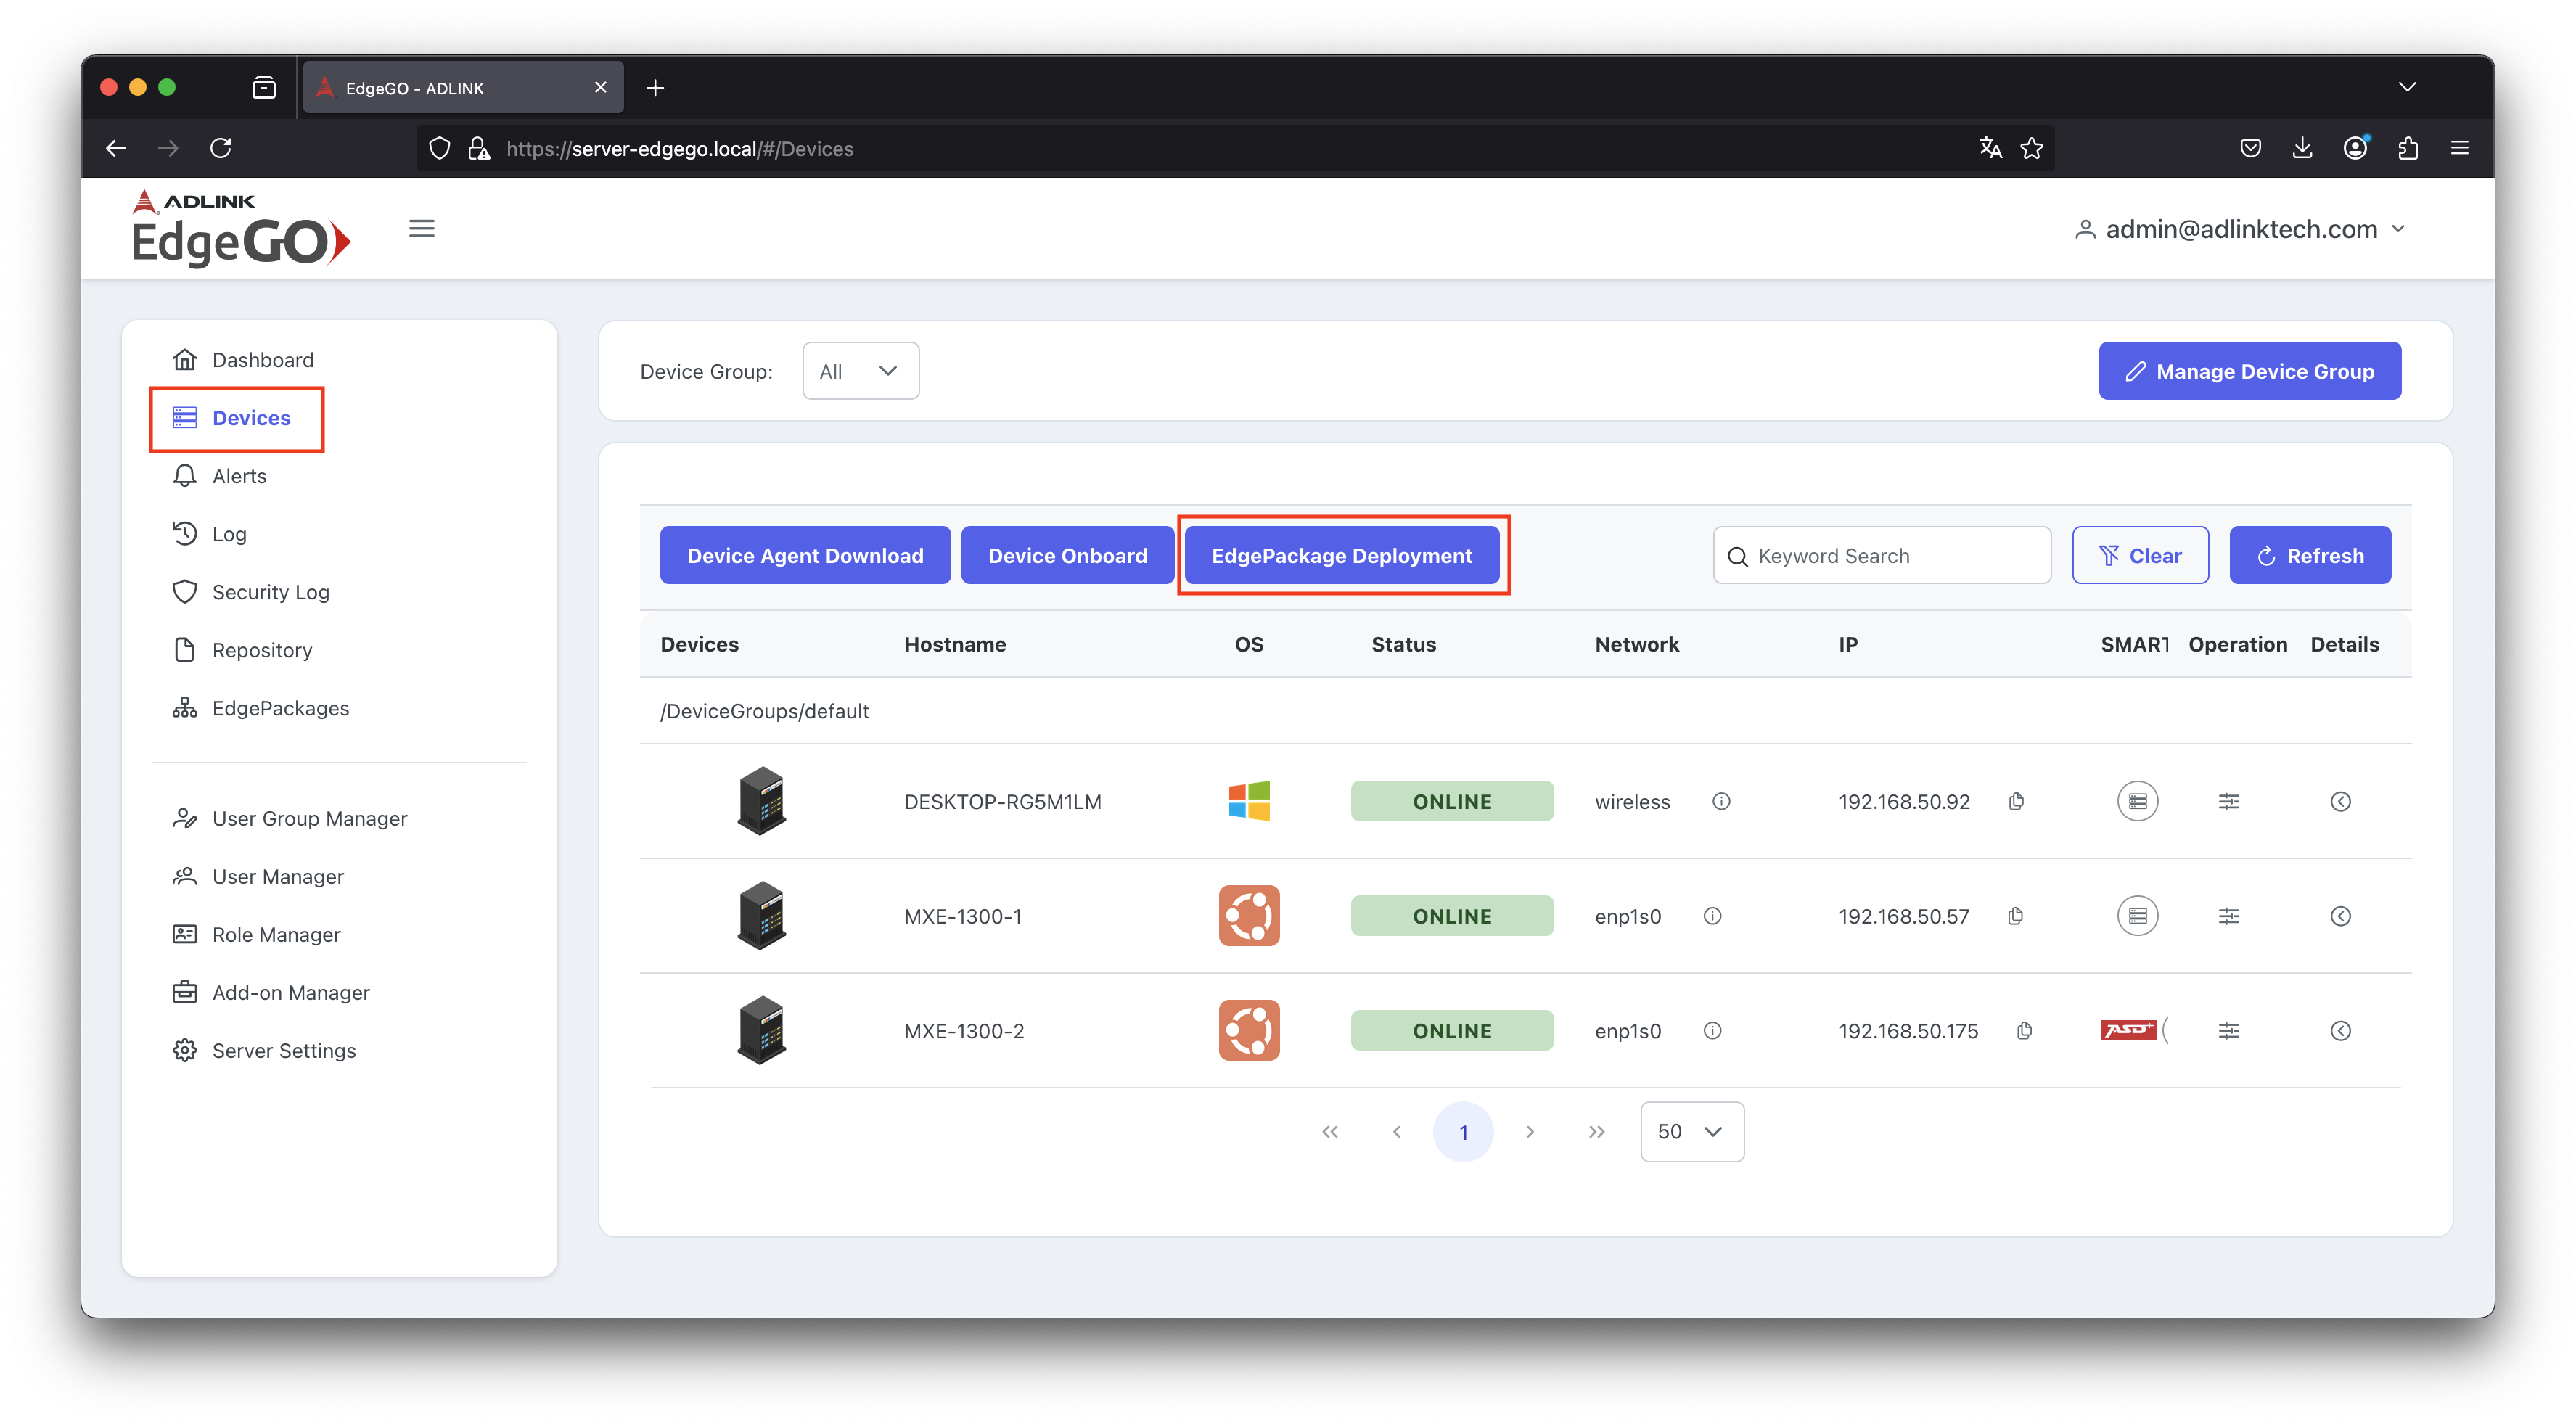Screen dimensions: 2576x1425
Task: Open SMART info for MXE-1300-1
Action: pyautogui.click(x=2137, y=916)
